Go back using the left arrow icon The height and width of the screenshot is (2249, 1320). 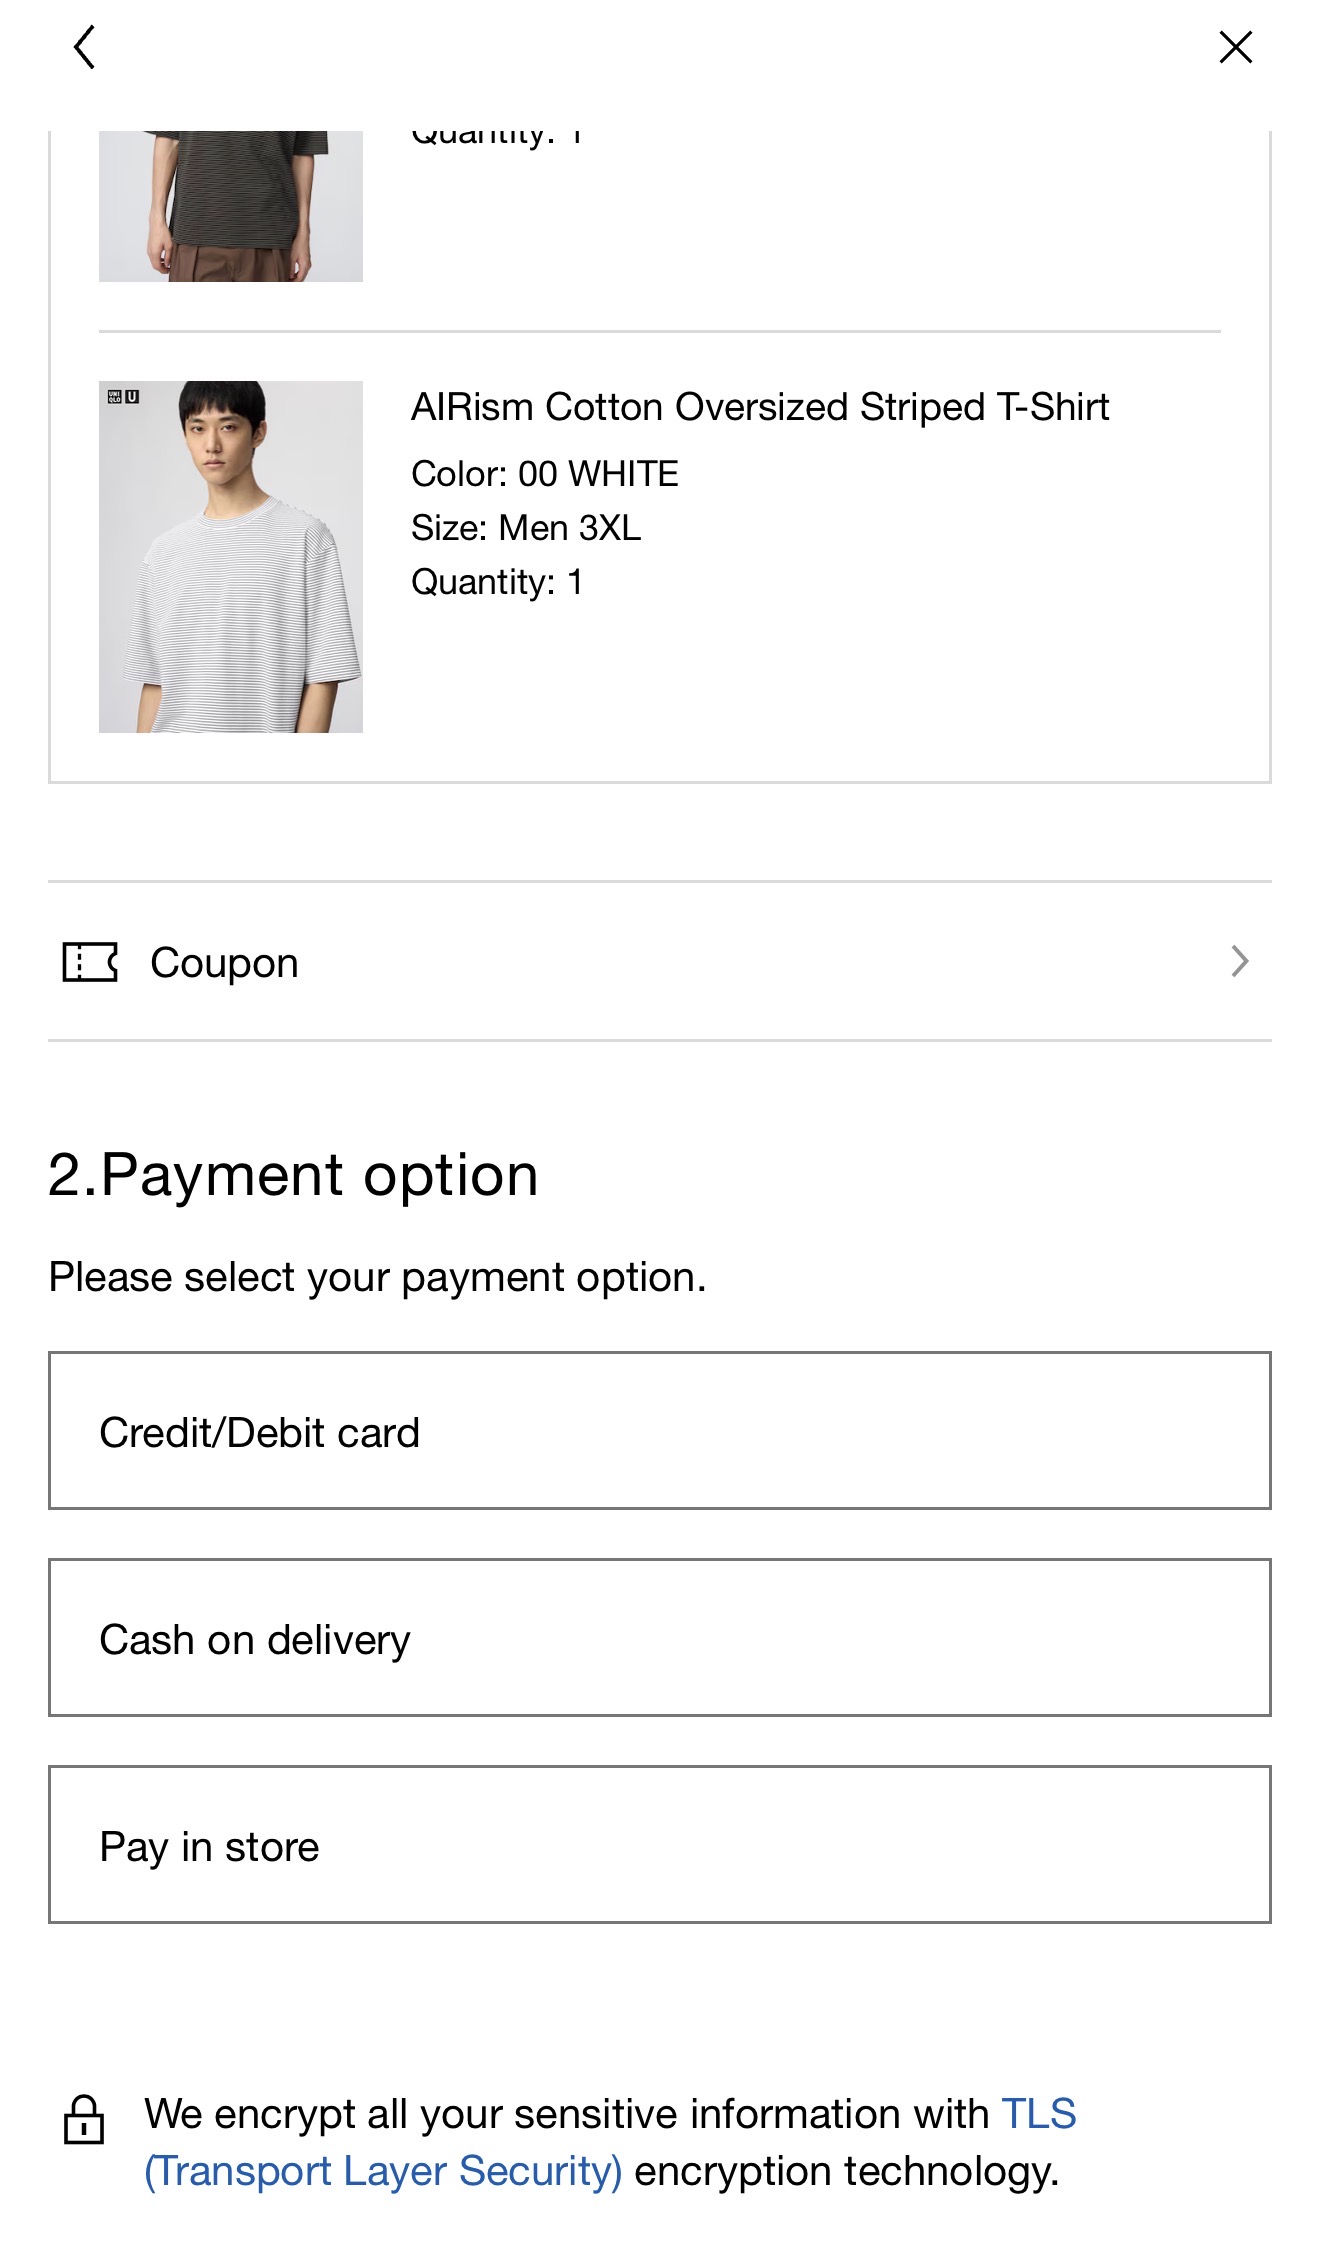[x=85, y=47]
